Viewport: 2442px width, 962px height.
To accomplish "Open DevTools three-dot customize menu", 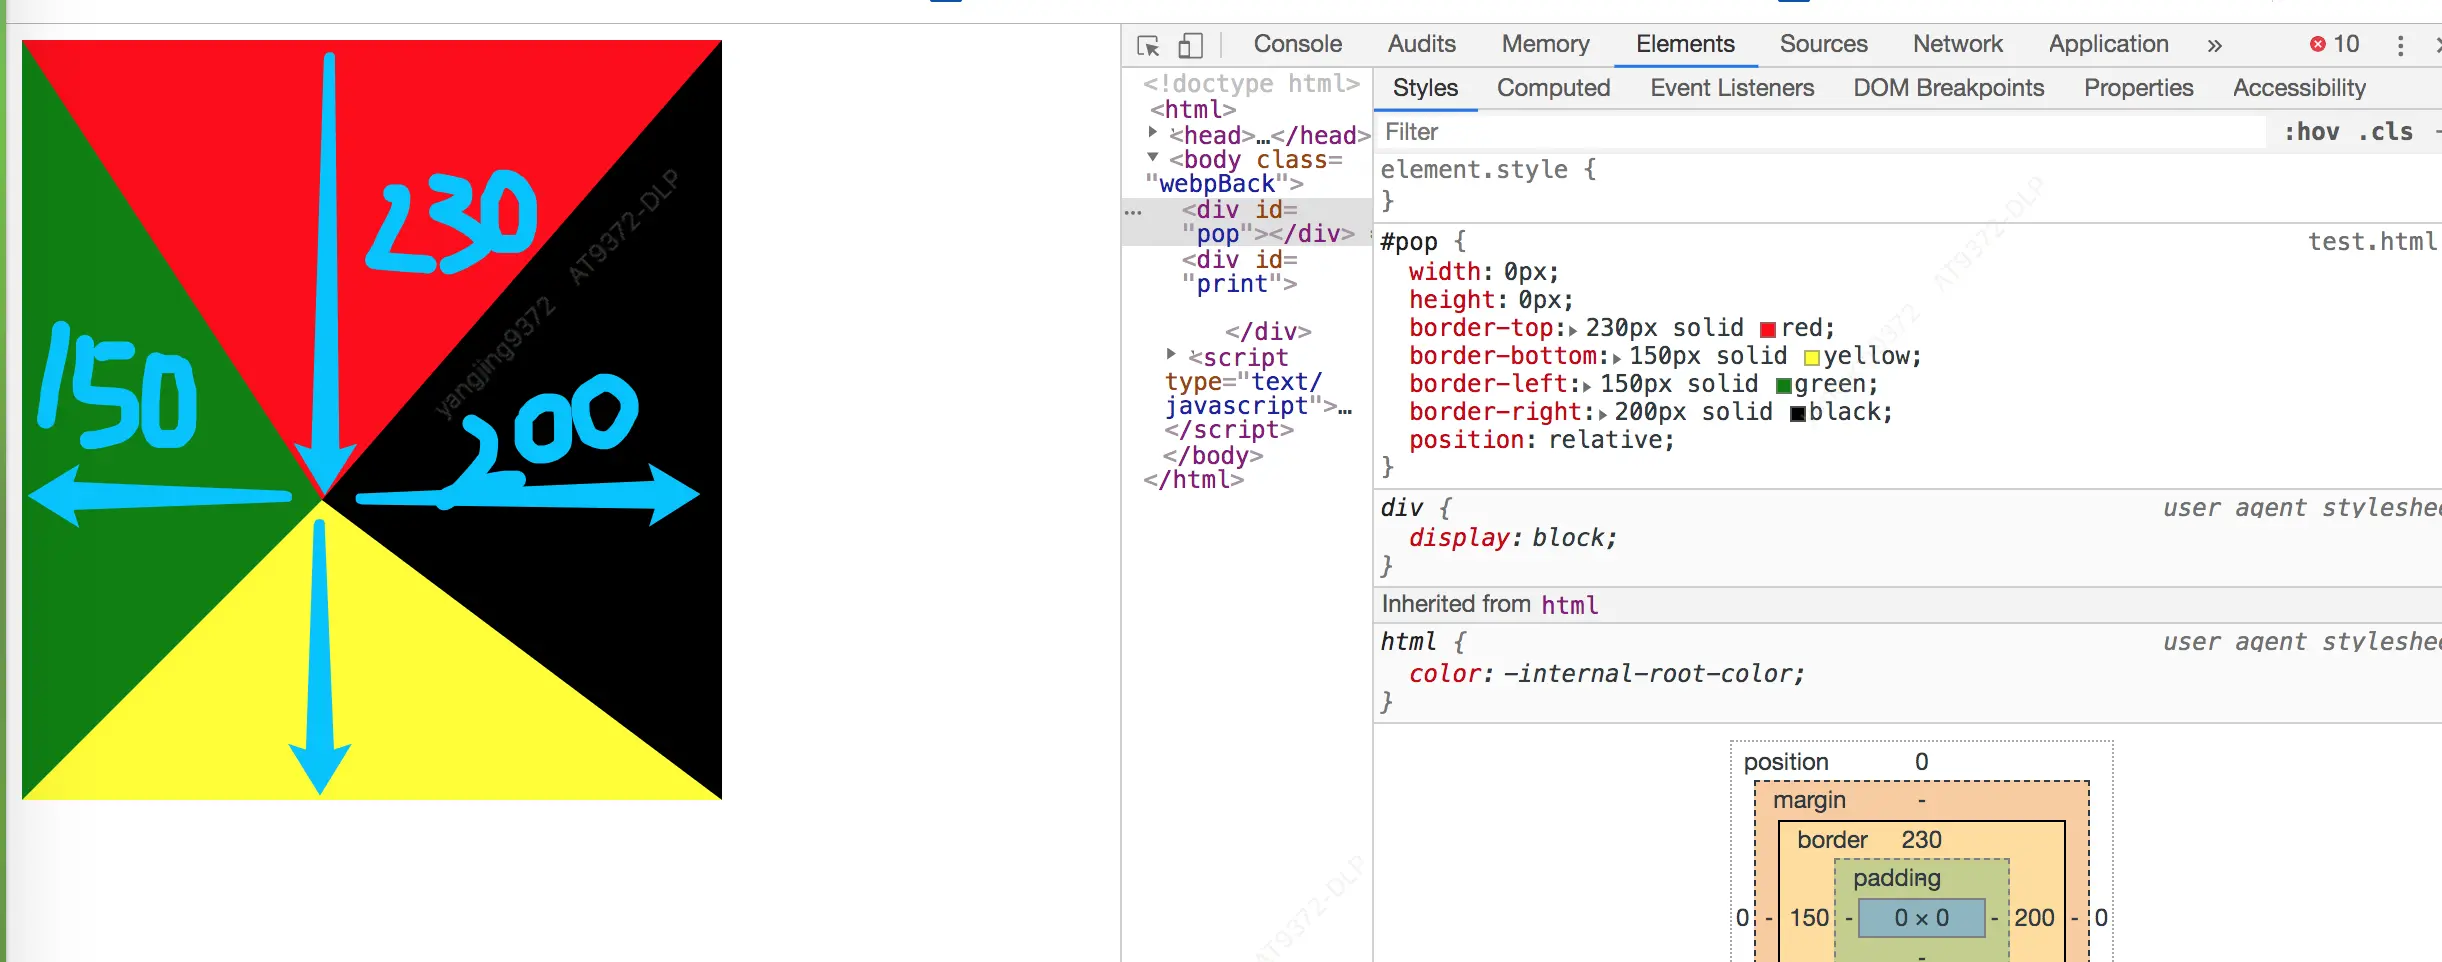I will tap(2400, 45).
